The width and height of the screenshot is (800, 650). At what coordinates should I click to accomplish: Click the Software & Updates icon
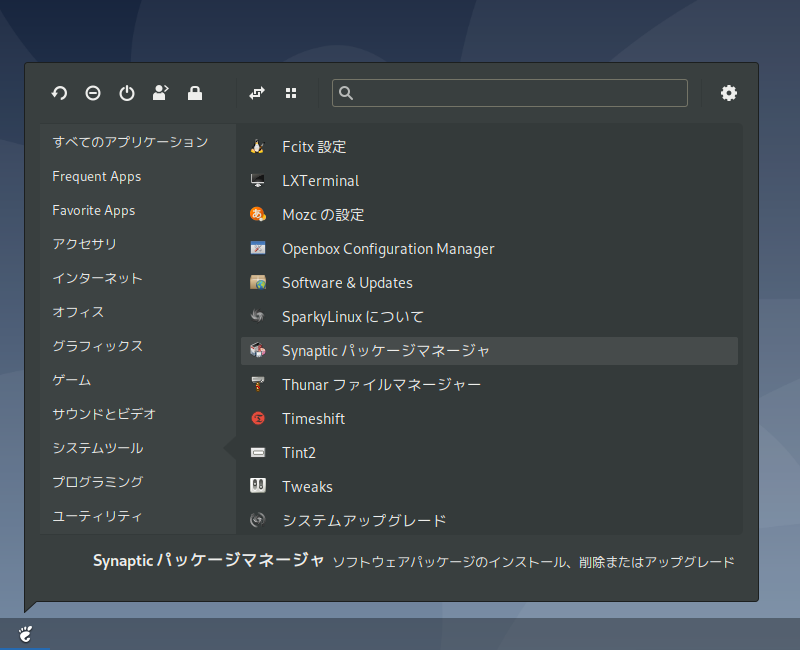tap(258, 283)
